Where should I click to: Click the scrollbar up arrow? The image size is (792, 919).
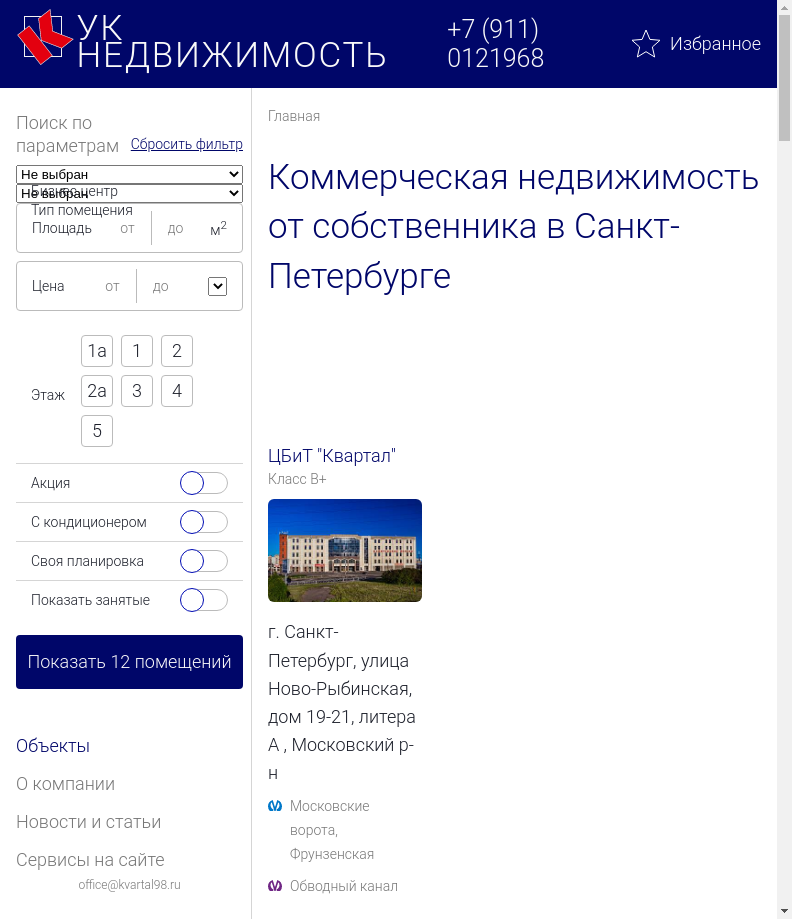[784, 6]
